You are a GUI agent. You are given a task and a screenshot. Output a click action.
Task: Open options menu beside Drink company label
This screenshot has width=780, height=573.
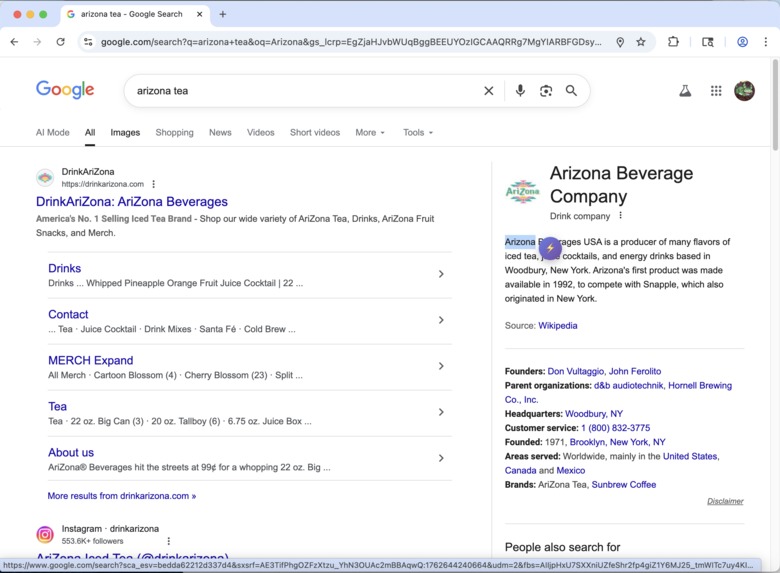click(620, 215)
